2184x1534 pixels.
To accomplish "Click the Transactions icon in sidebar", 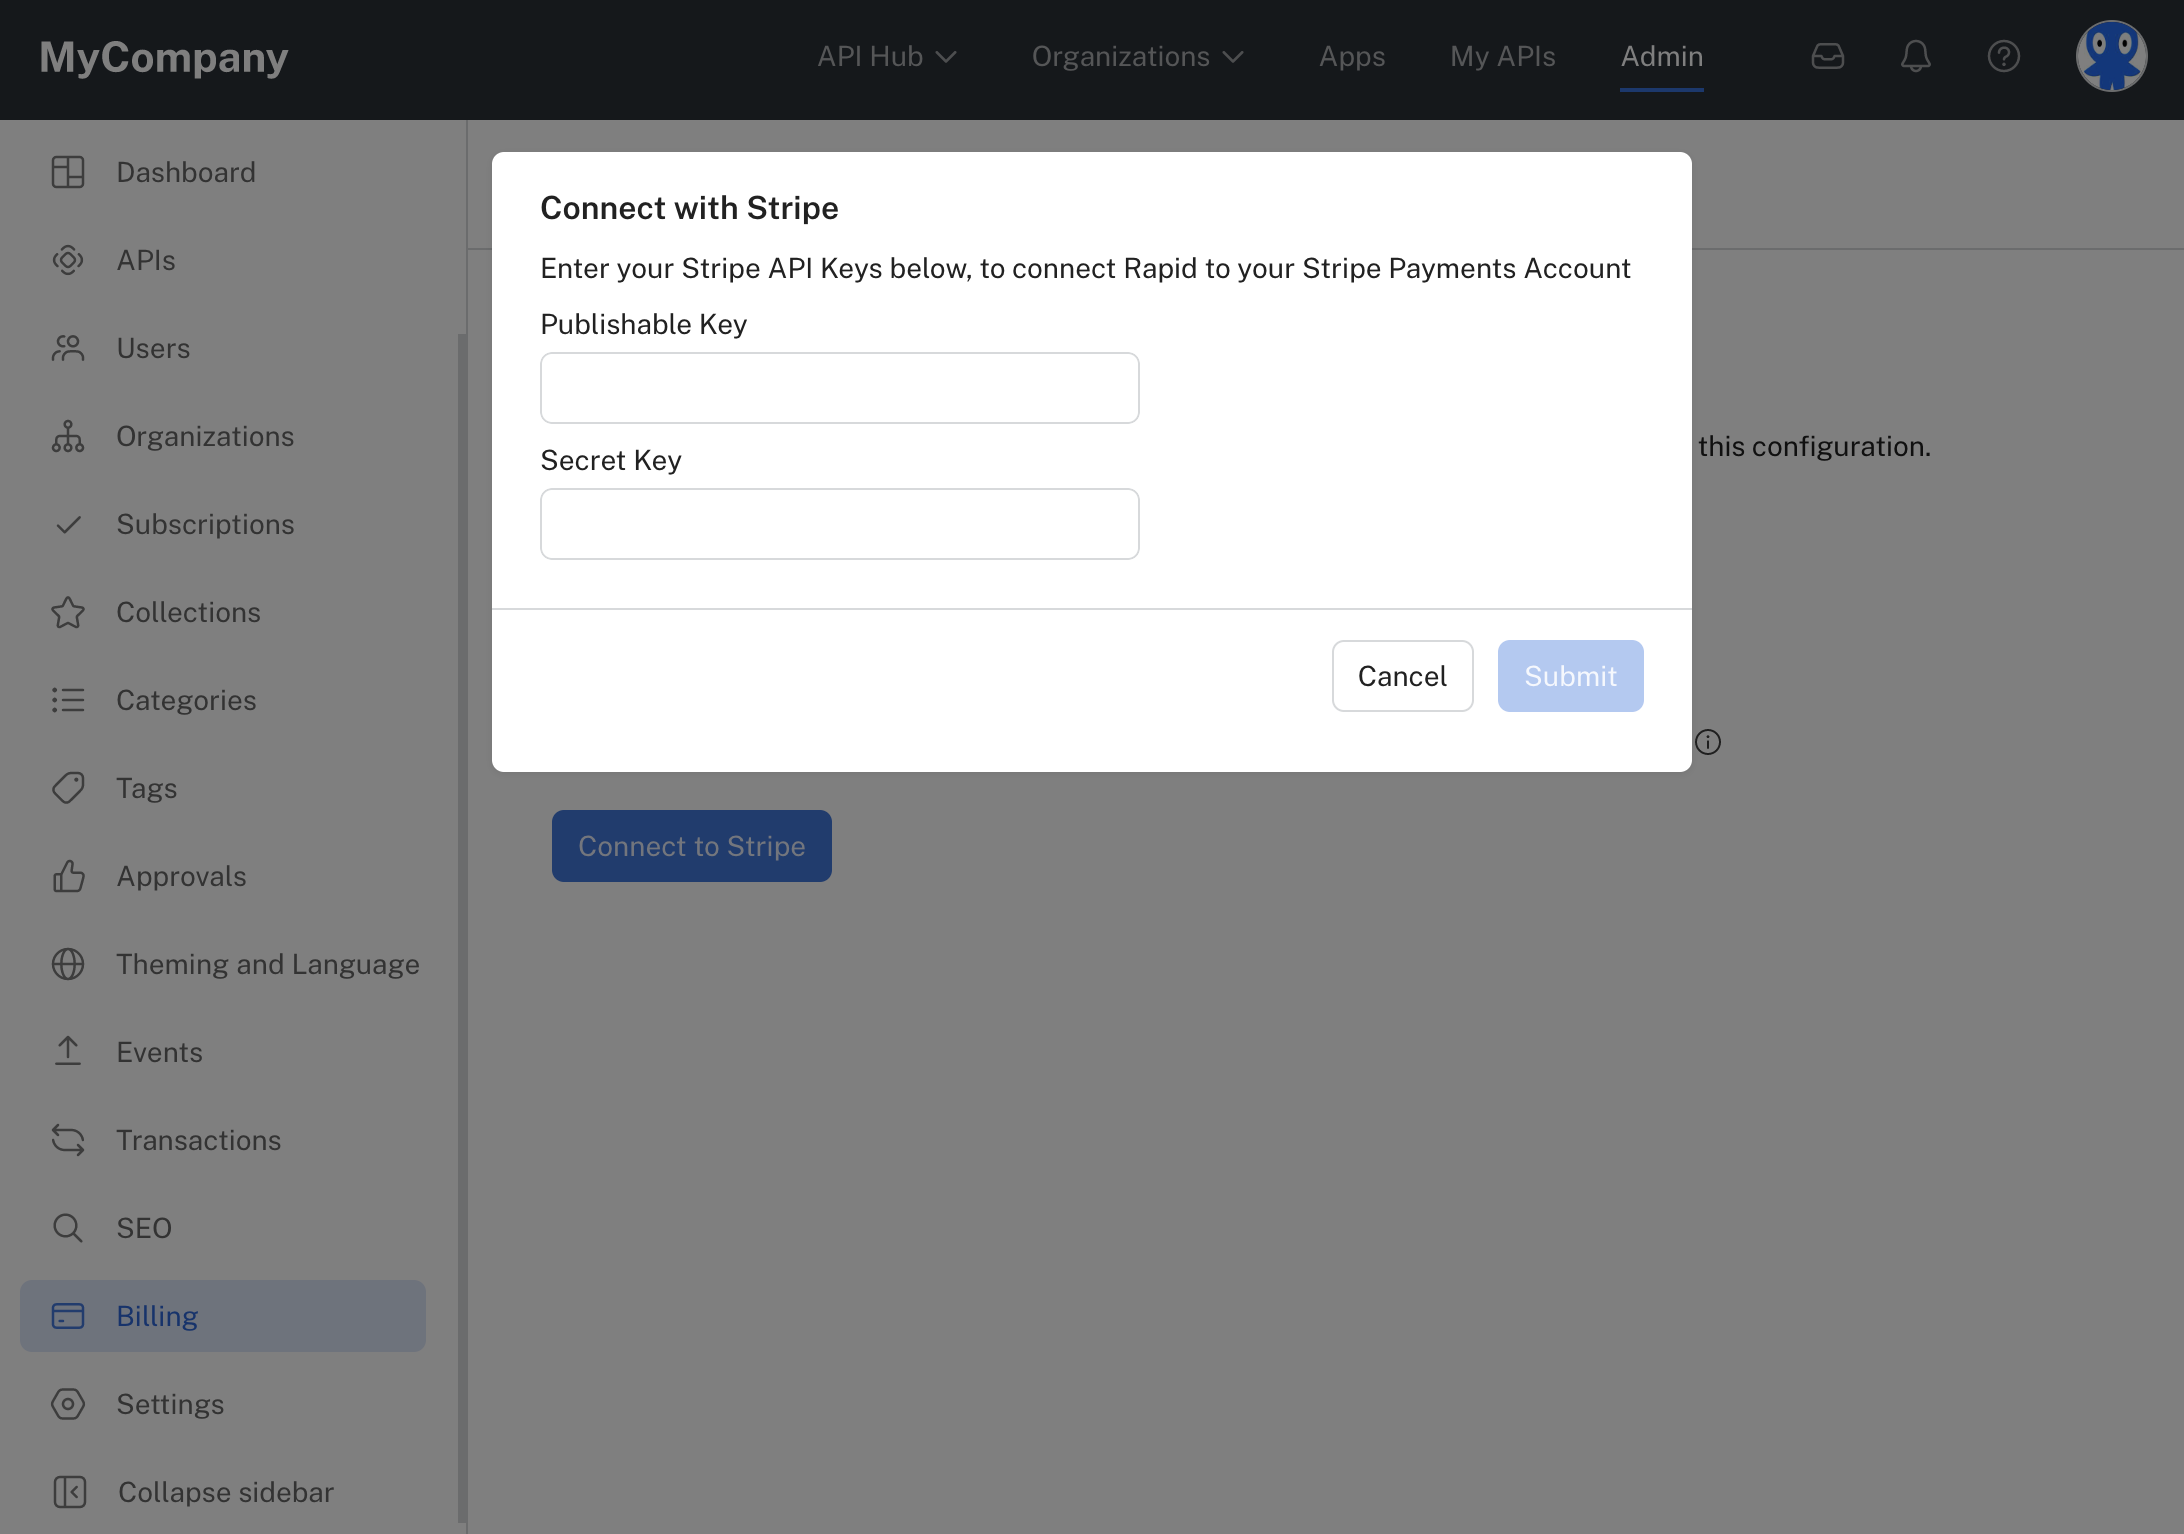I will (68, 1140).
